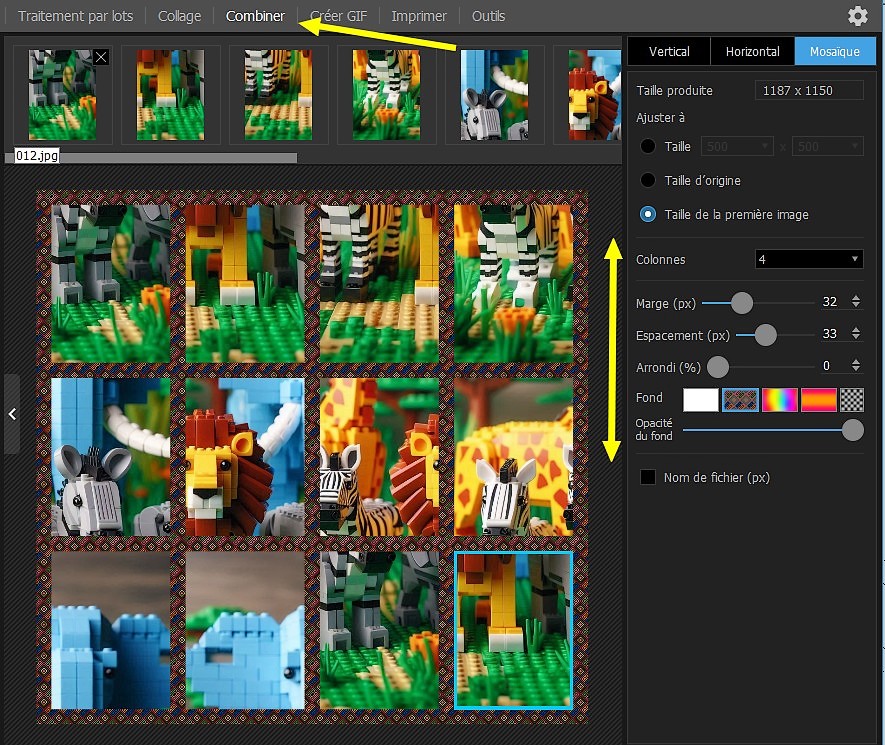
Task: Select the third strip thumbnail with zebra legs
Action: (x=278, y=95)
